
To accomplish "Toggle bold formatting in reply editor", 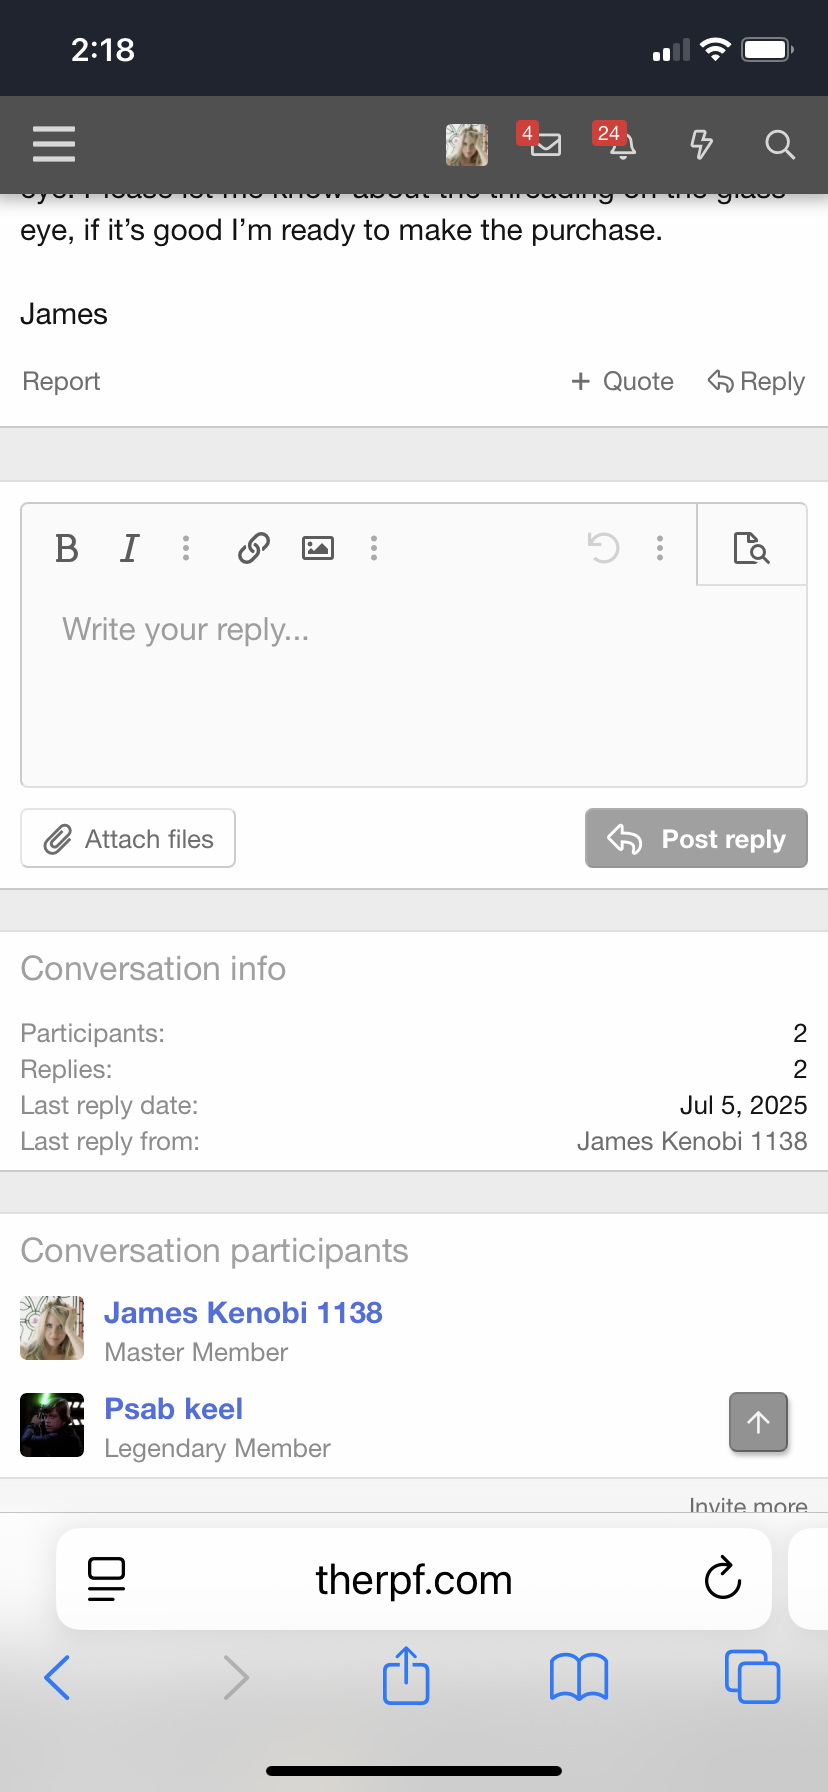I will pyautogui.click(x=66, y=548).
